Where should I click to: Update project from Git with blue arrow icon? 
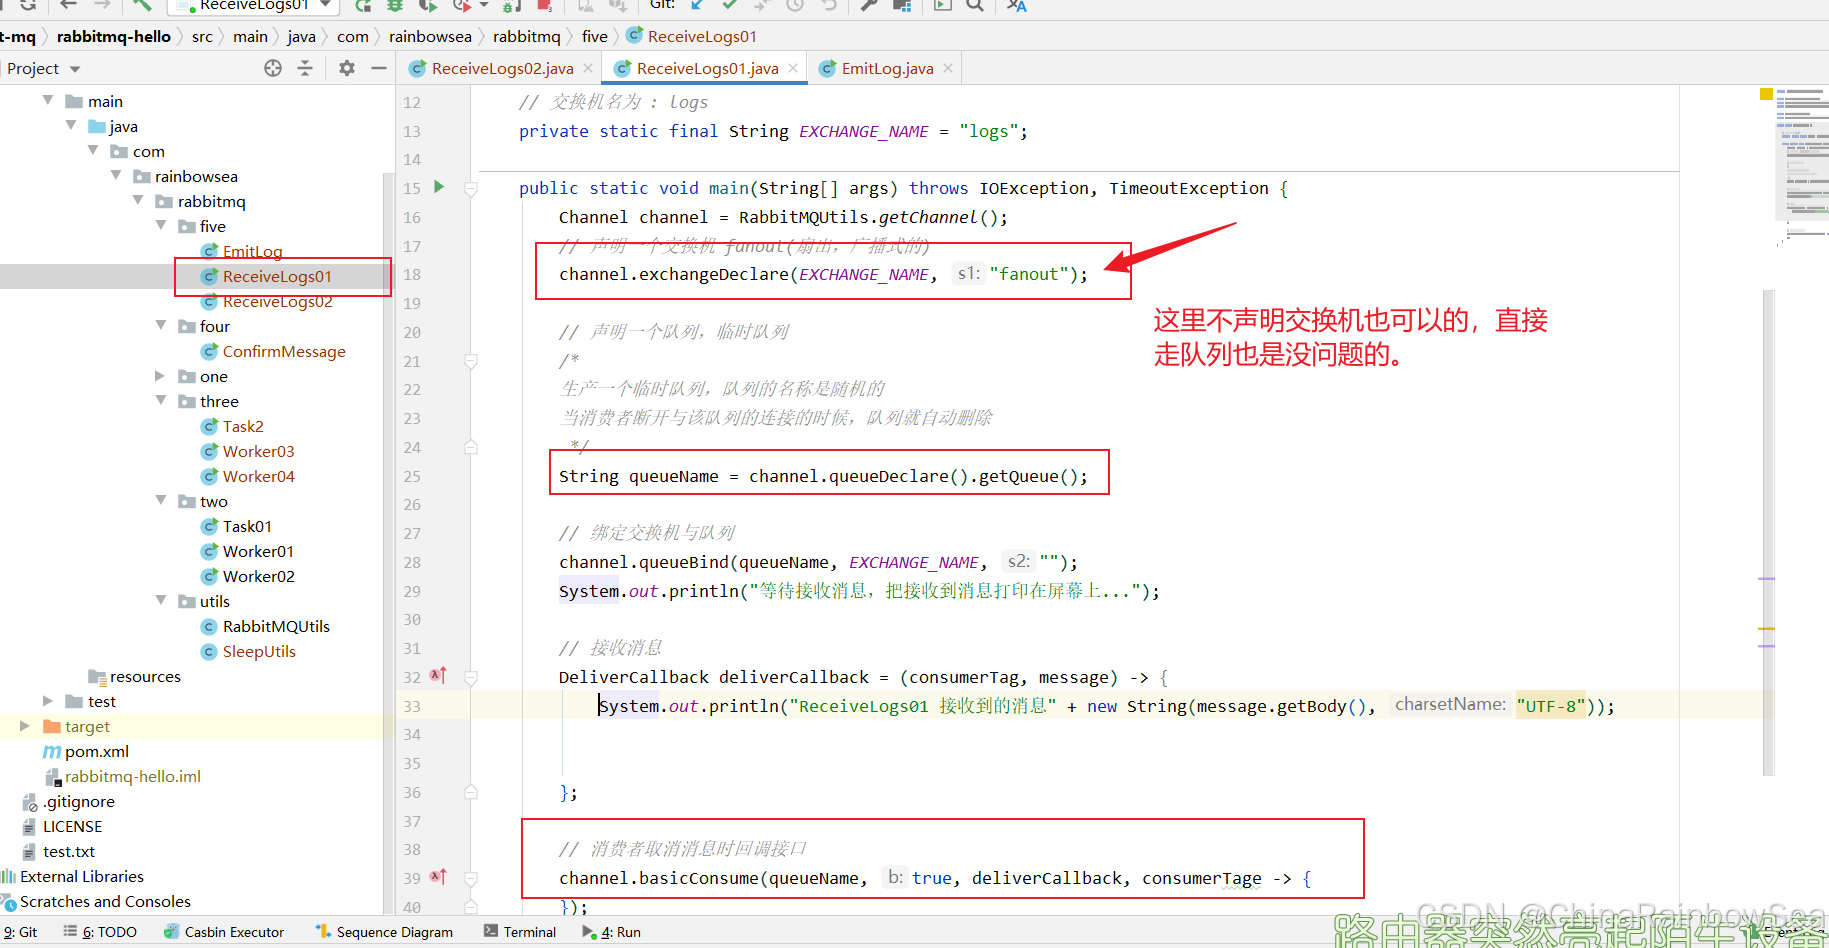point(697,6)
